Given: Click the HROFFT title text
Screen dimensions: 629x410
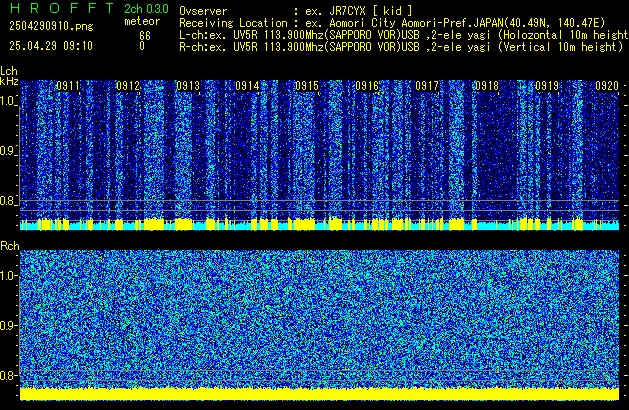Looking at the screenshot, I should point(62,8).
